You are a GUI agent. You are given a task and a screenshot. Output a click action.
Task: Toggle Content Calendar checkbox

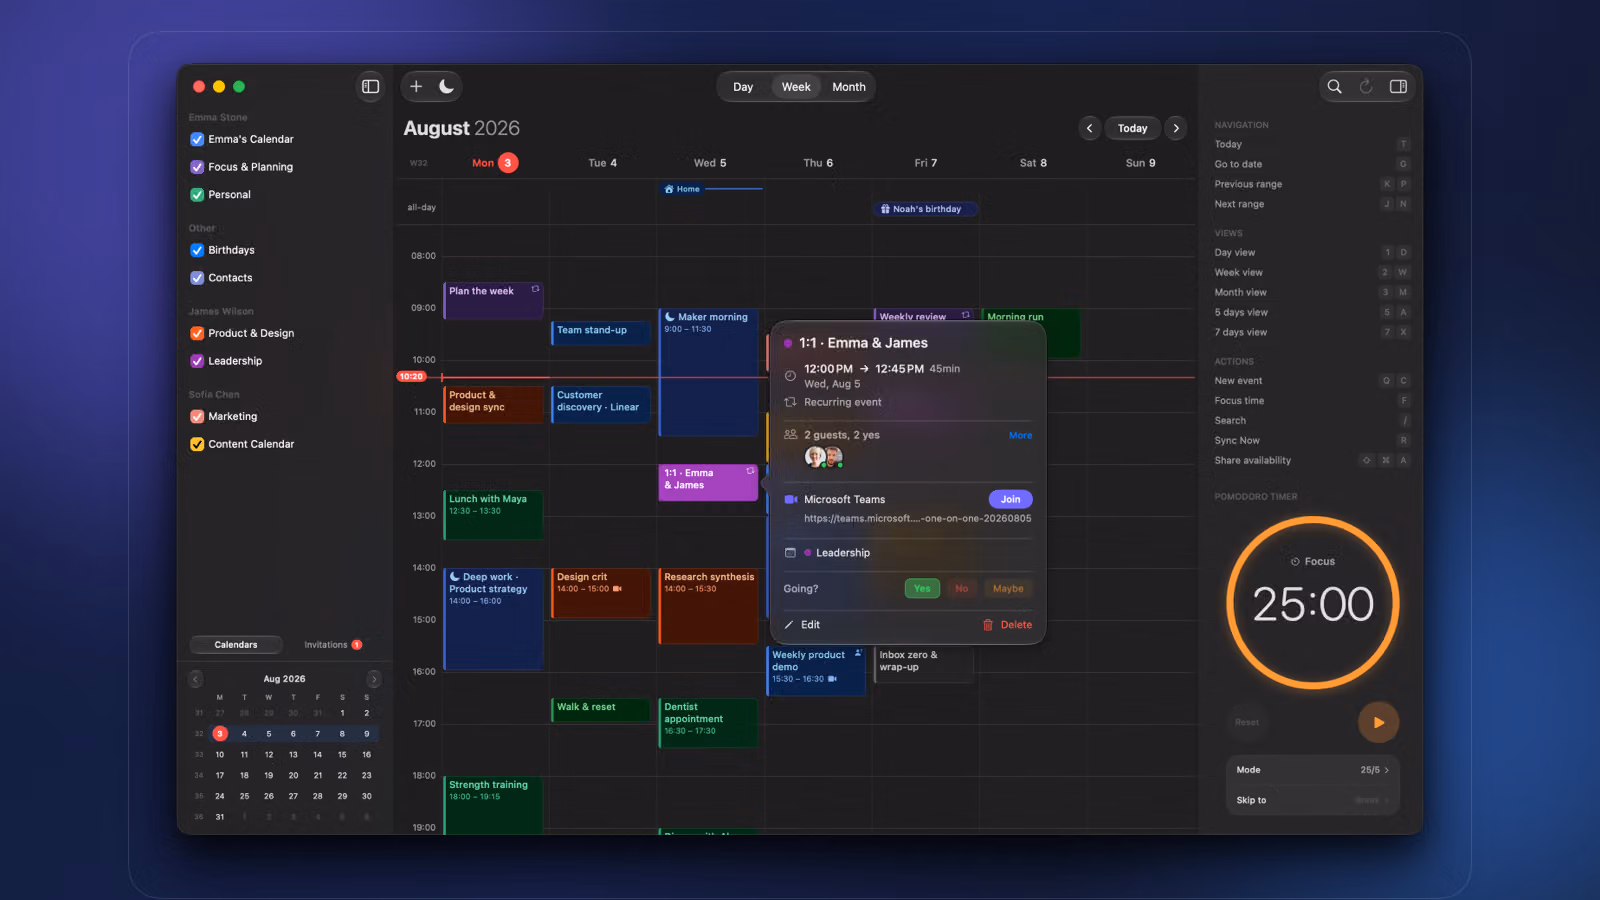(x=197, y=444)
